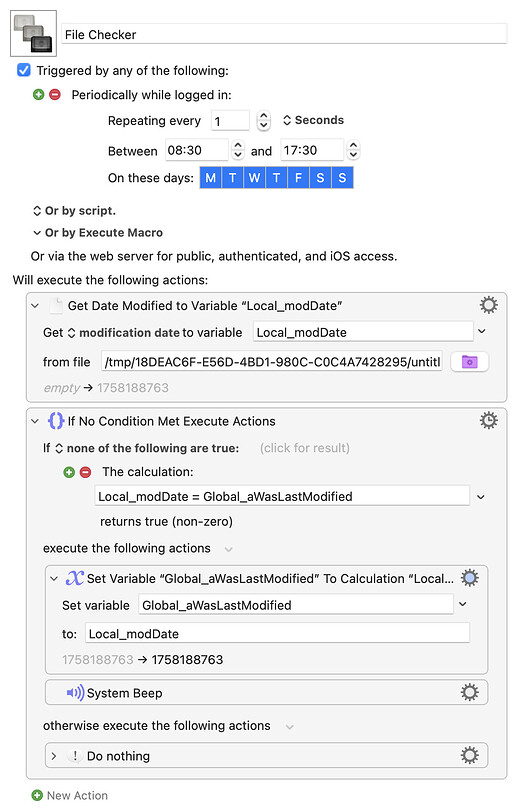This screenshot has width=517, height=811.
Task: Toggle Saturday in On these days
Action: tap(321, 177)
